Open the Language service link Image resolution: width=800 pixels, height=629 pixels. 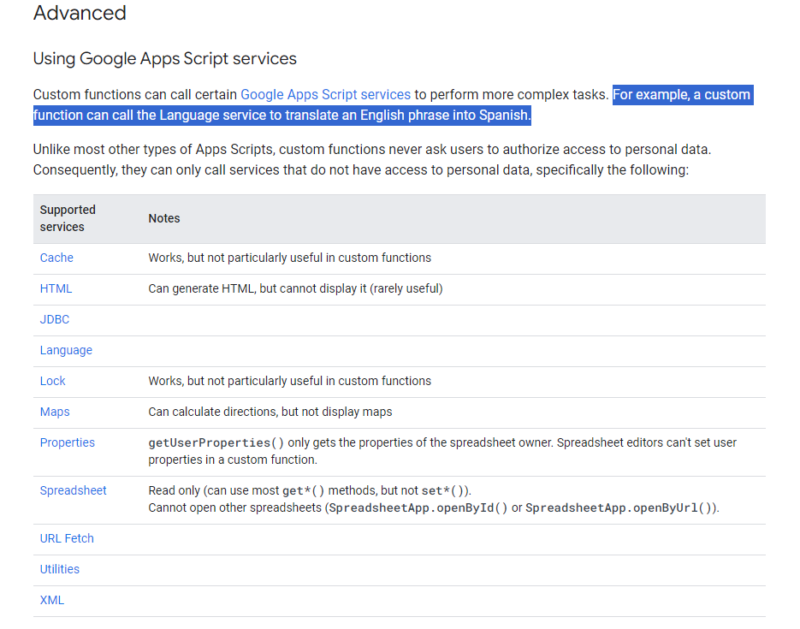click(66, 351)
